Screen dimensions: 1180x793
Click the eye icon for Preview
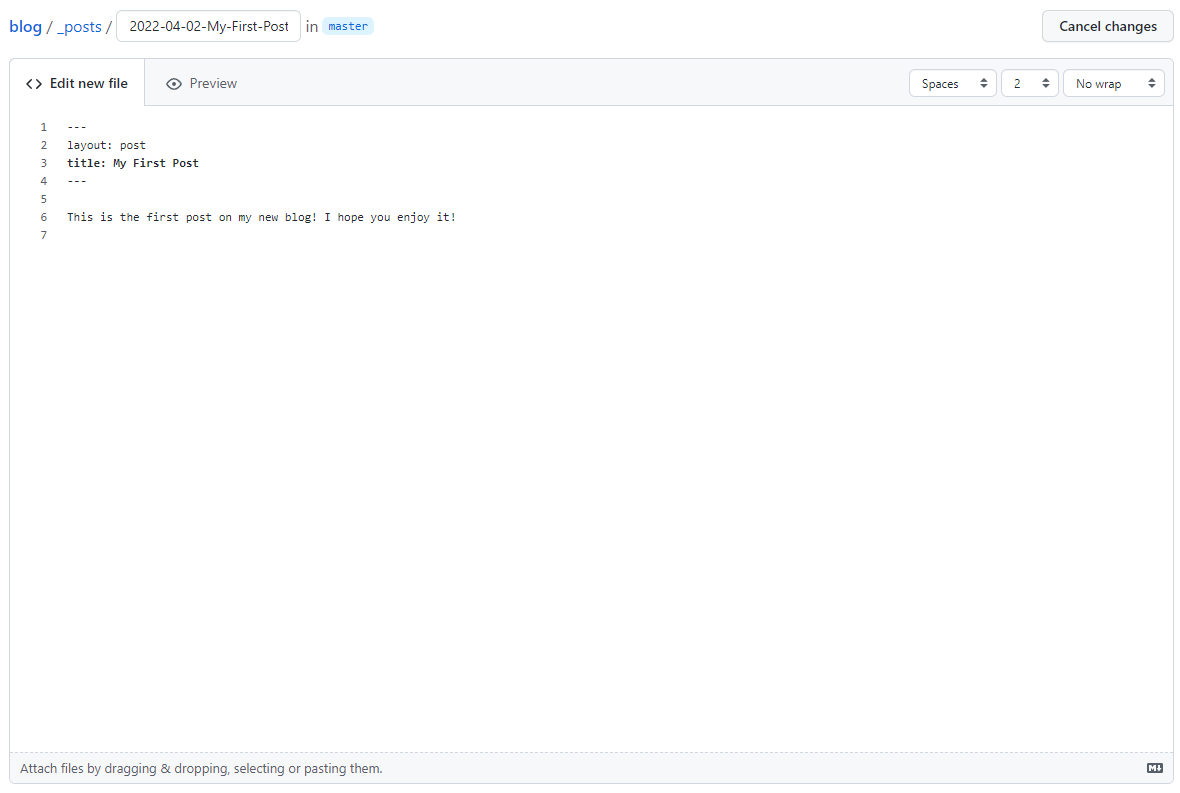coord(174,84)
